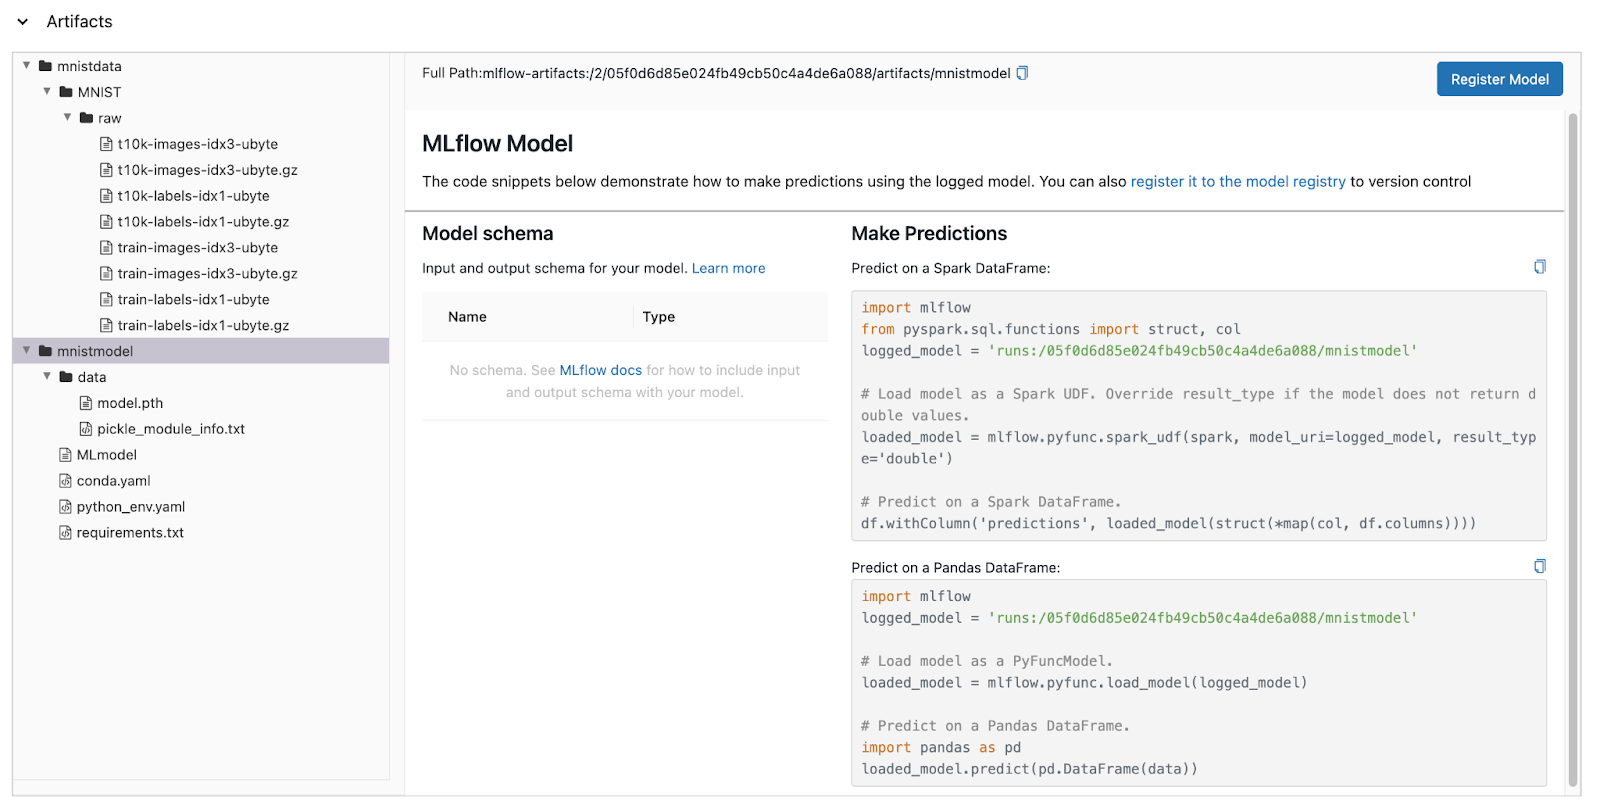Collapse the raw folder tree arrow

coord(68,117)
